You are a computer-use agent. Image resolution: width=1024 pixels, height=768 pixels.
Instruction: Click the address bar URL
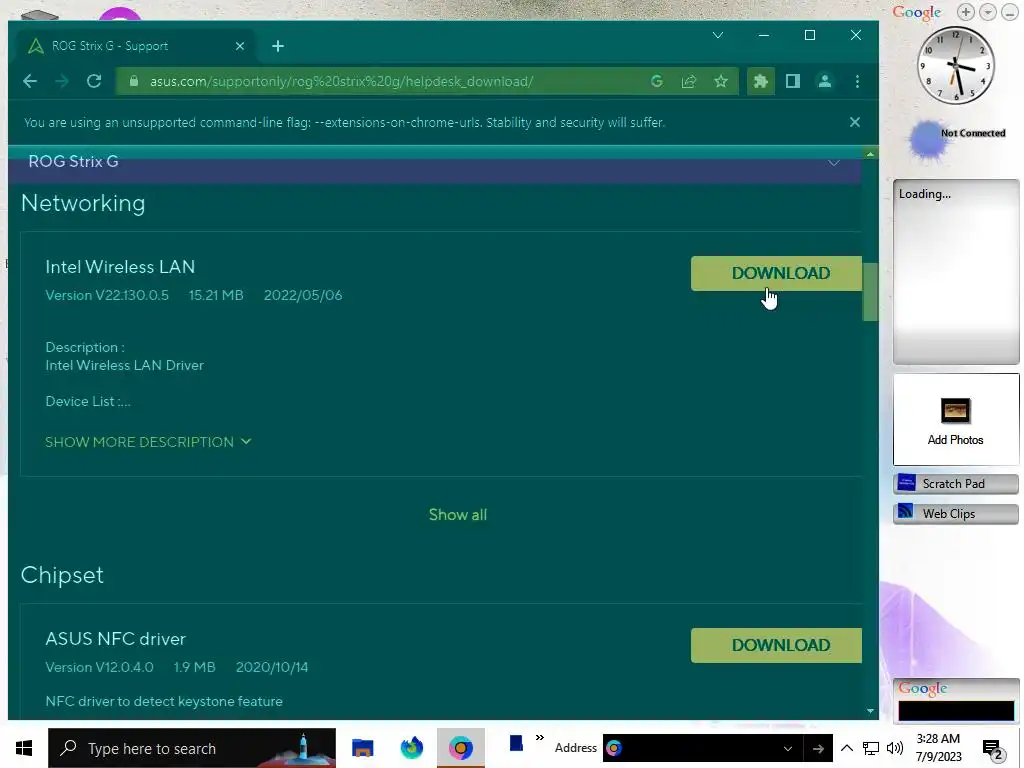click(x=342, y=82)
